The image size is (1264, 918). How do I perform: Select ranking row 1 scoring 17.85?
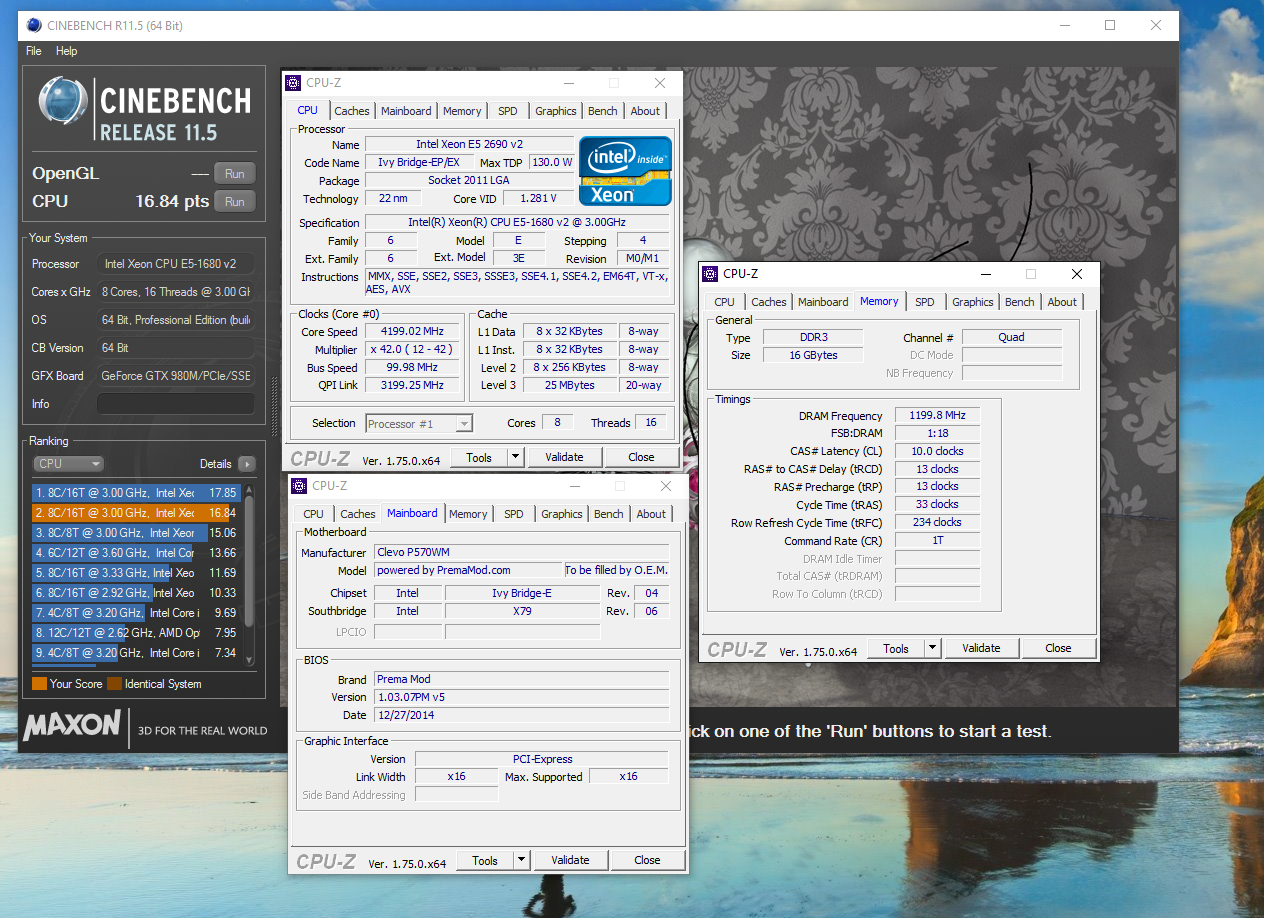click(135, 493)
